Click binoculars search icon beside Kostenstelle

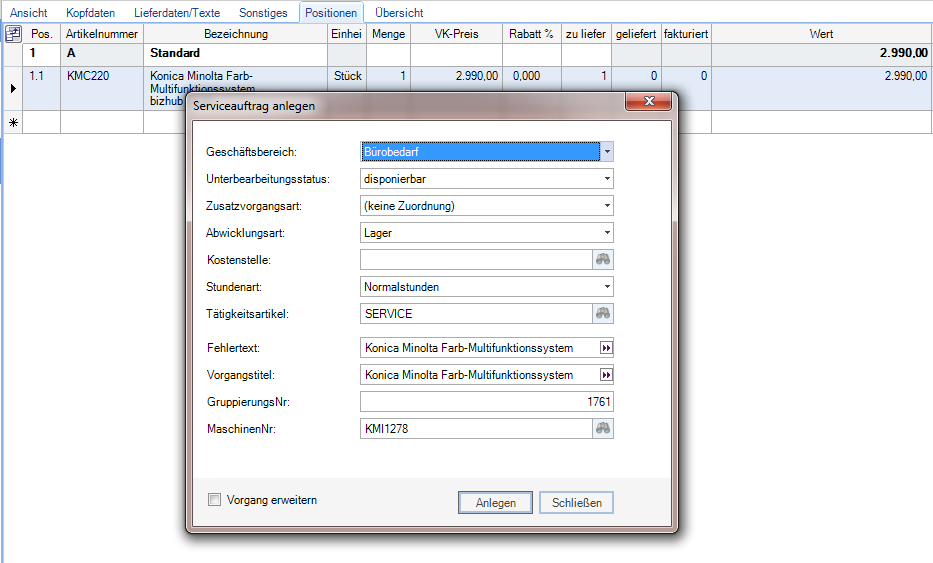coord(604,260)
